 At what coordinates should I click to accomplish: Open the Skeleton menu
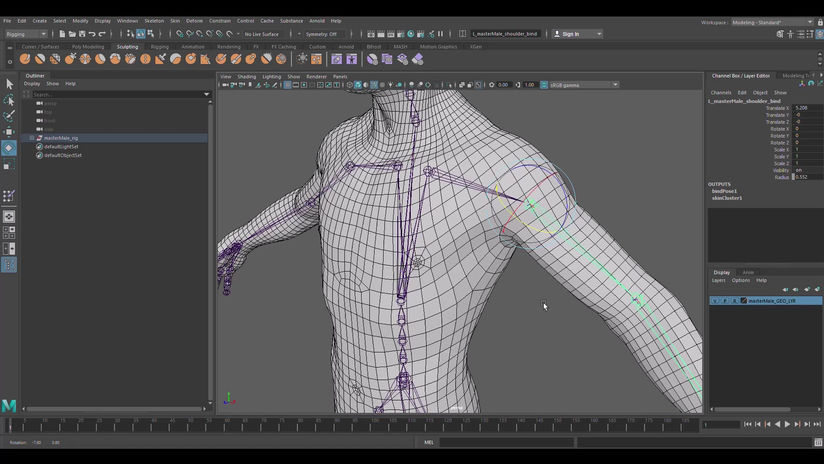click(154, 20)
